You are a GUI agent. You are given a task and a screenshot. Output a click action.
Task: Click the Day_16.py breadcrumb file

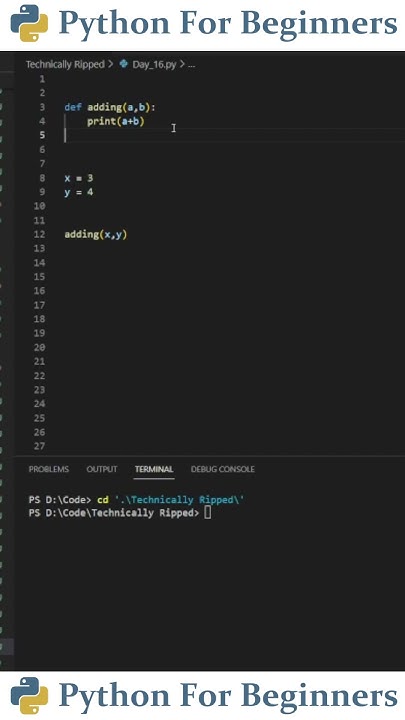point(154,64)
